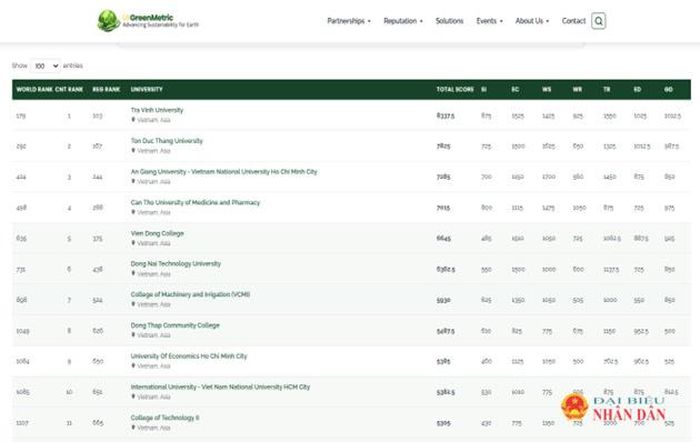Sort by GO column header
The width and height of the screenshot is (700, 442).
(668, 89)
